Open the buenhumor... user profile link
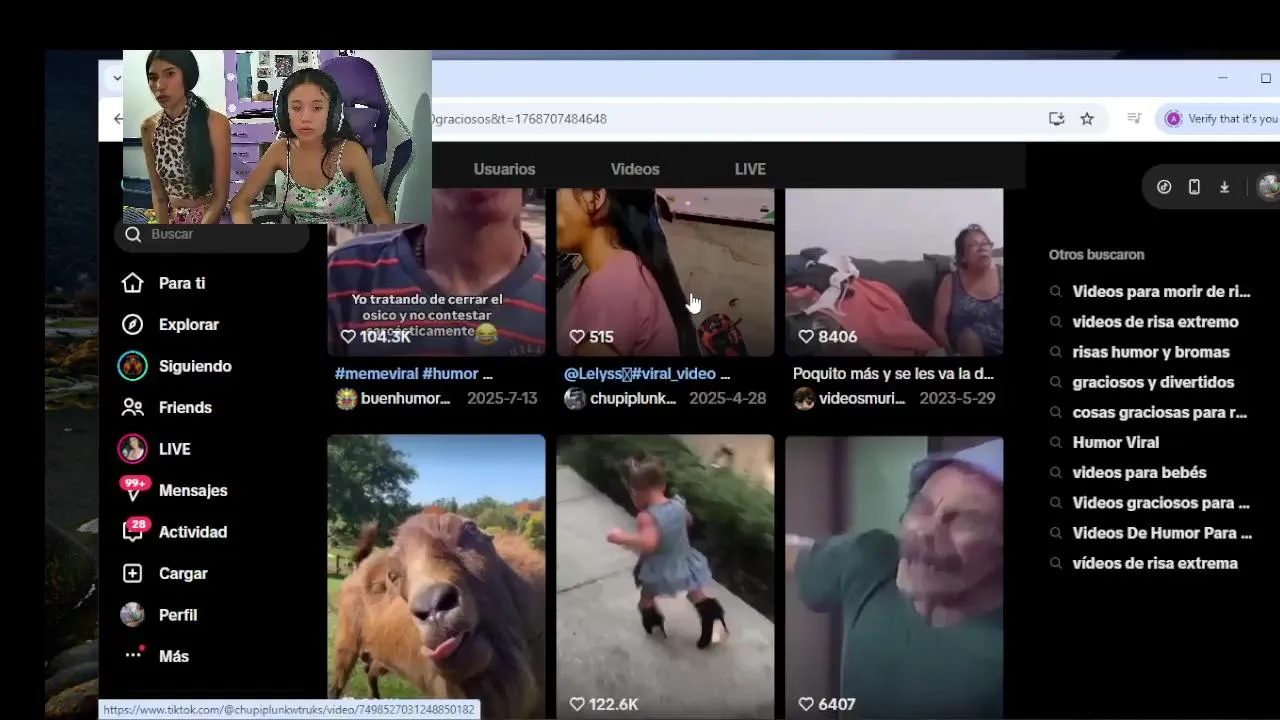This screenshot has width=1280, height=720. coord(405,398)
